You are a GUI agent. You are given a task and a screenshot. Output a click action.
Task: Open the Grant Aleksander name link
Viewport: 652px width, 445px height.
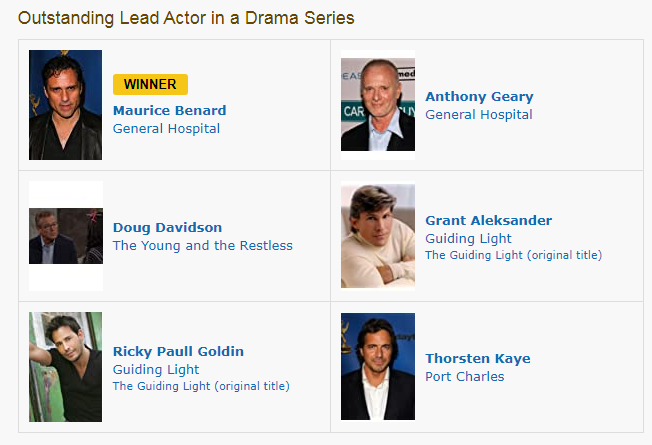point(489,220)
